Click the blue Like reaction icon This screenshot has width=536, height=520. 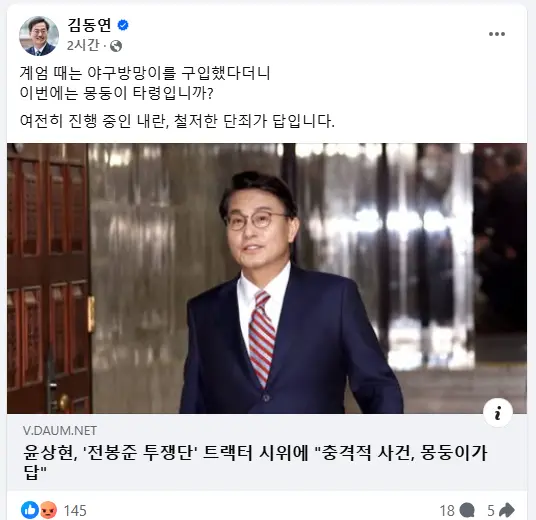[30, 510]
